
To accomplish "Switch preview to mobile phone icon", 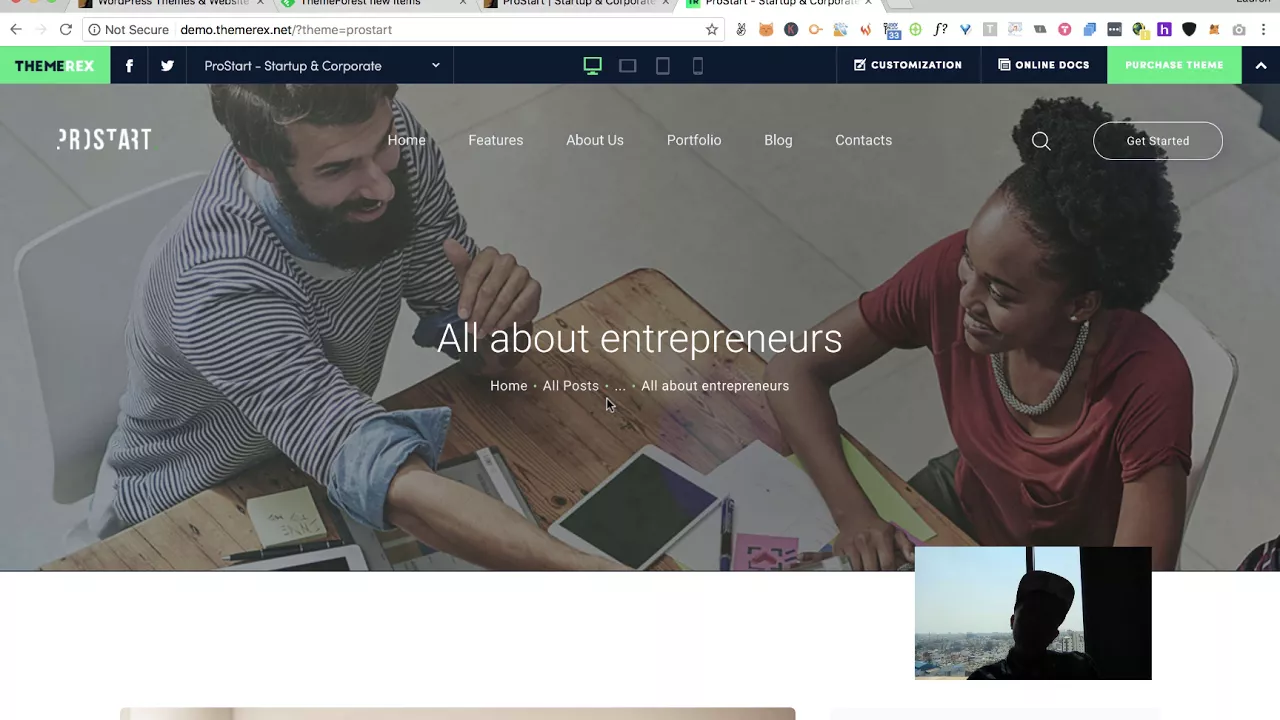I will click(x=698, y=66).
